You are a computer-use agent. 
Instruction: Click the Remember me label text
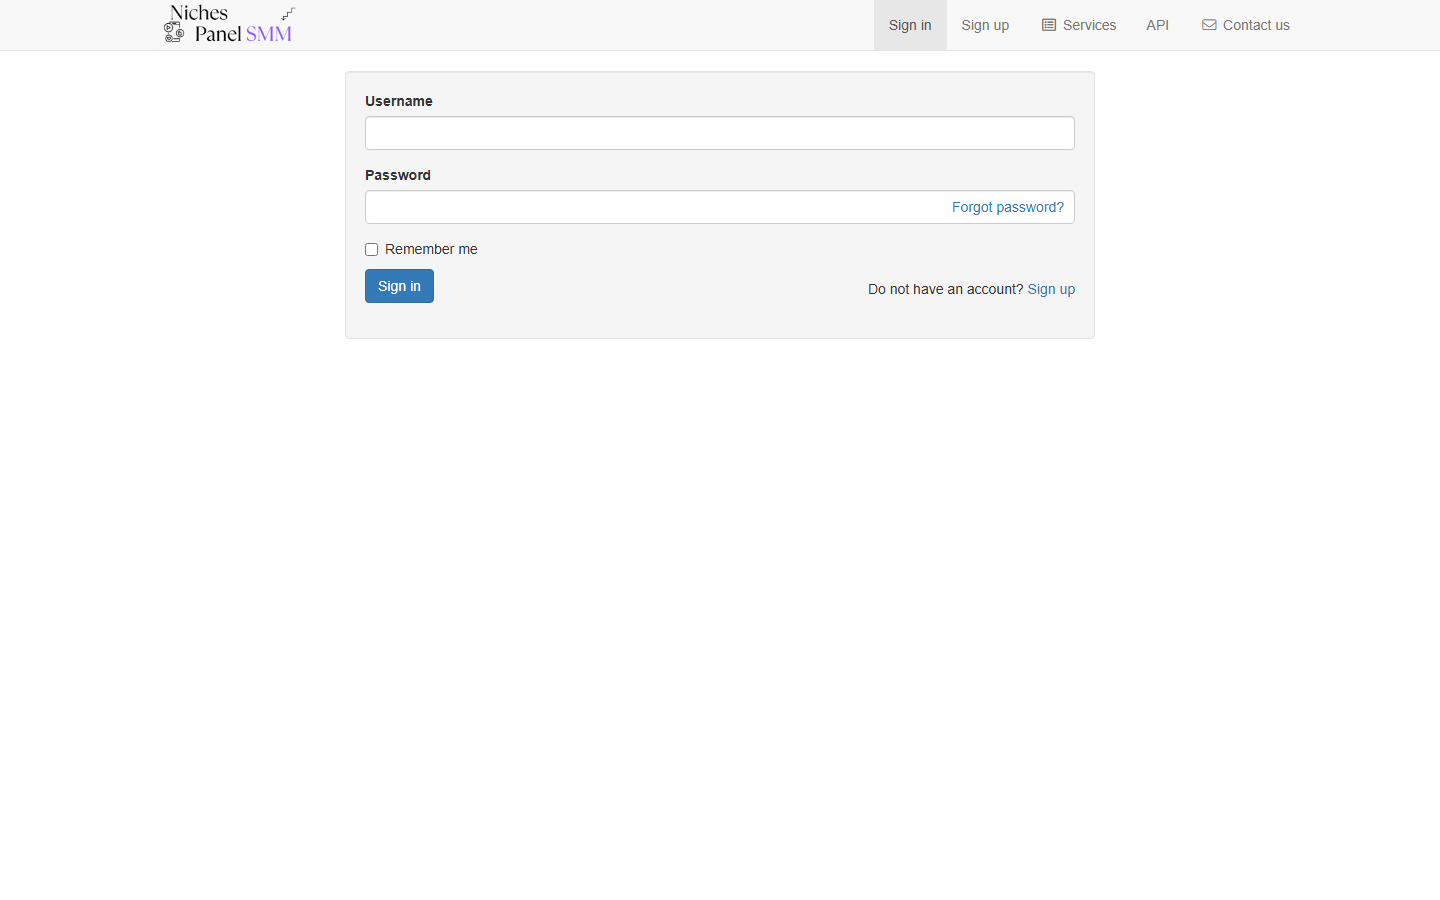[x=431, y=250]
